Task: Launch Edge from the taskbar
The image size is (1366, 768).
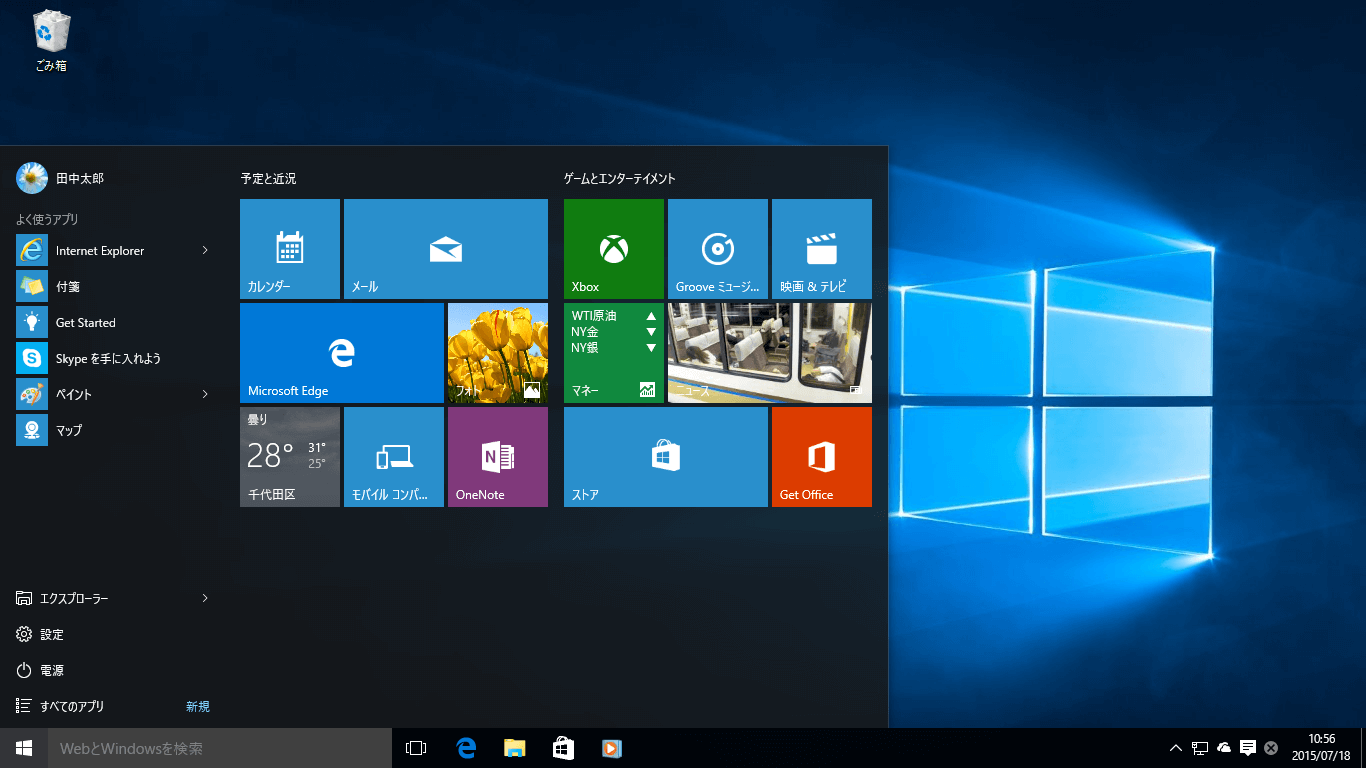Action: point(465,748)
